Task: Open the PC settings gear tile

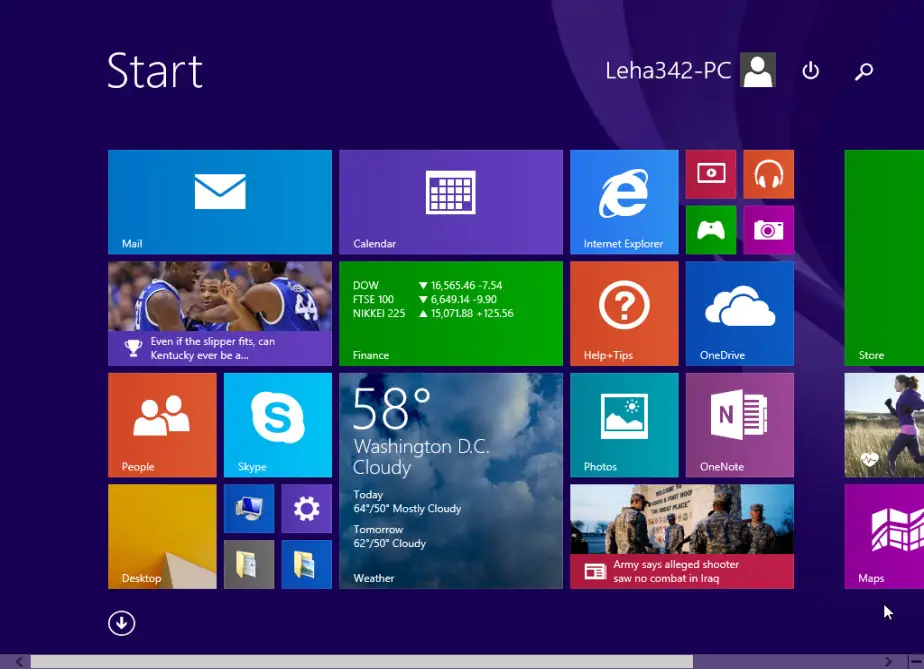Action: click(x=306, y=509)
